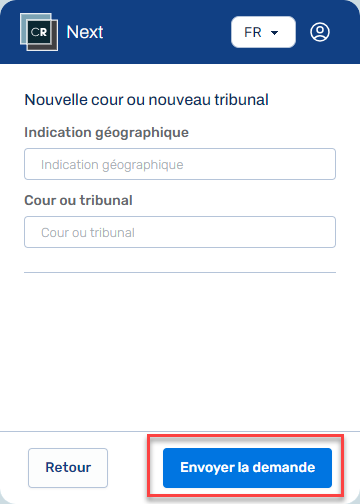Open the user account profile icon
Viewport: 360px width, 504px height.
(x=320, y=32)
